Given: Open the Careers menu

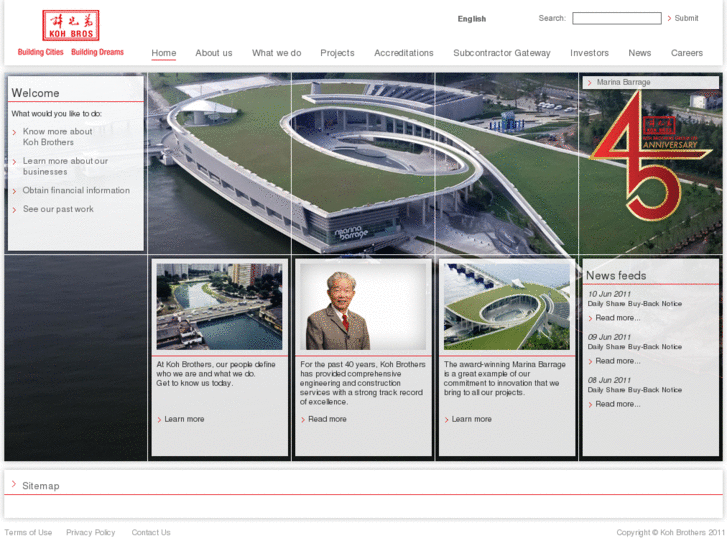Looking at the screenshot, I should click(x=687, y=53).
